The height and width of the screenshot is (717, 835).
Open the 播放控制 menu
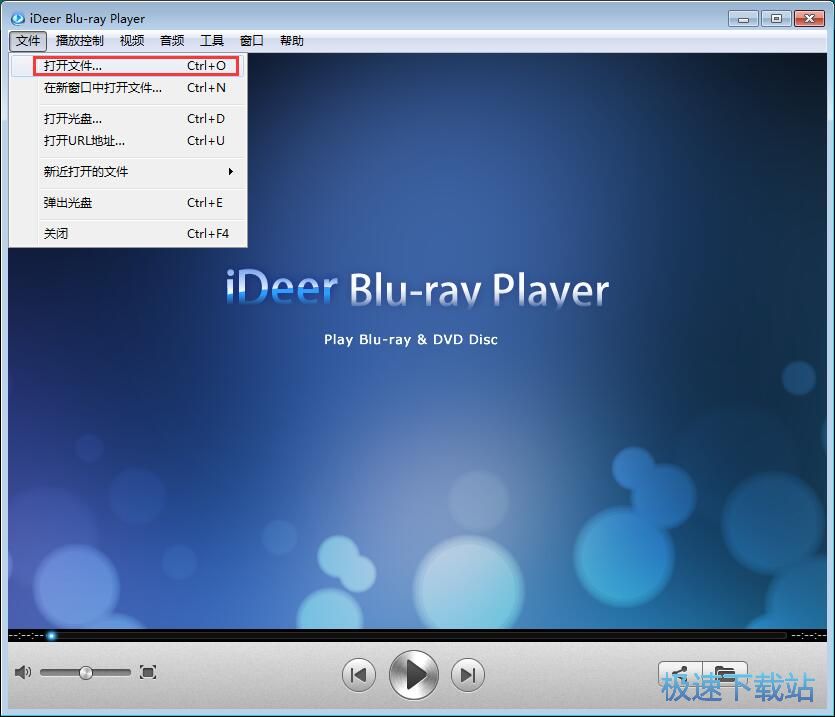click(79, 40)
